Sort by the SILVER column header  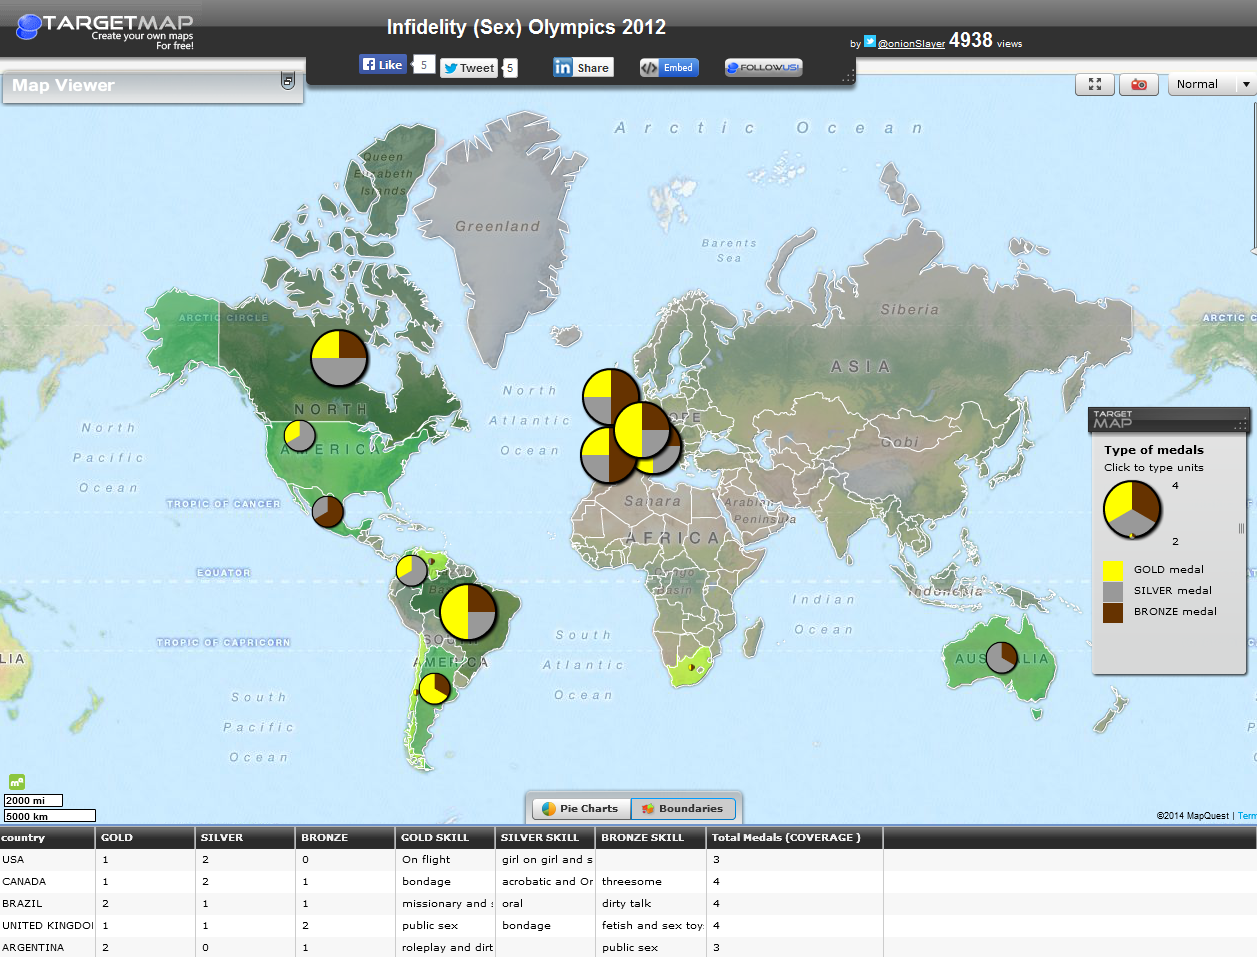pos(245,838)
